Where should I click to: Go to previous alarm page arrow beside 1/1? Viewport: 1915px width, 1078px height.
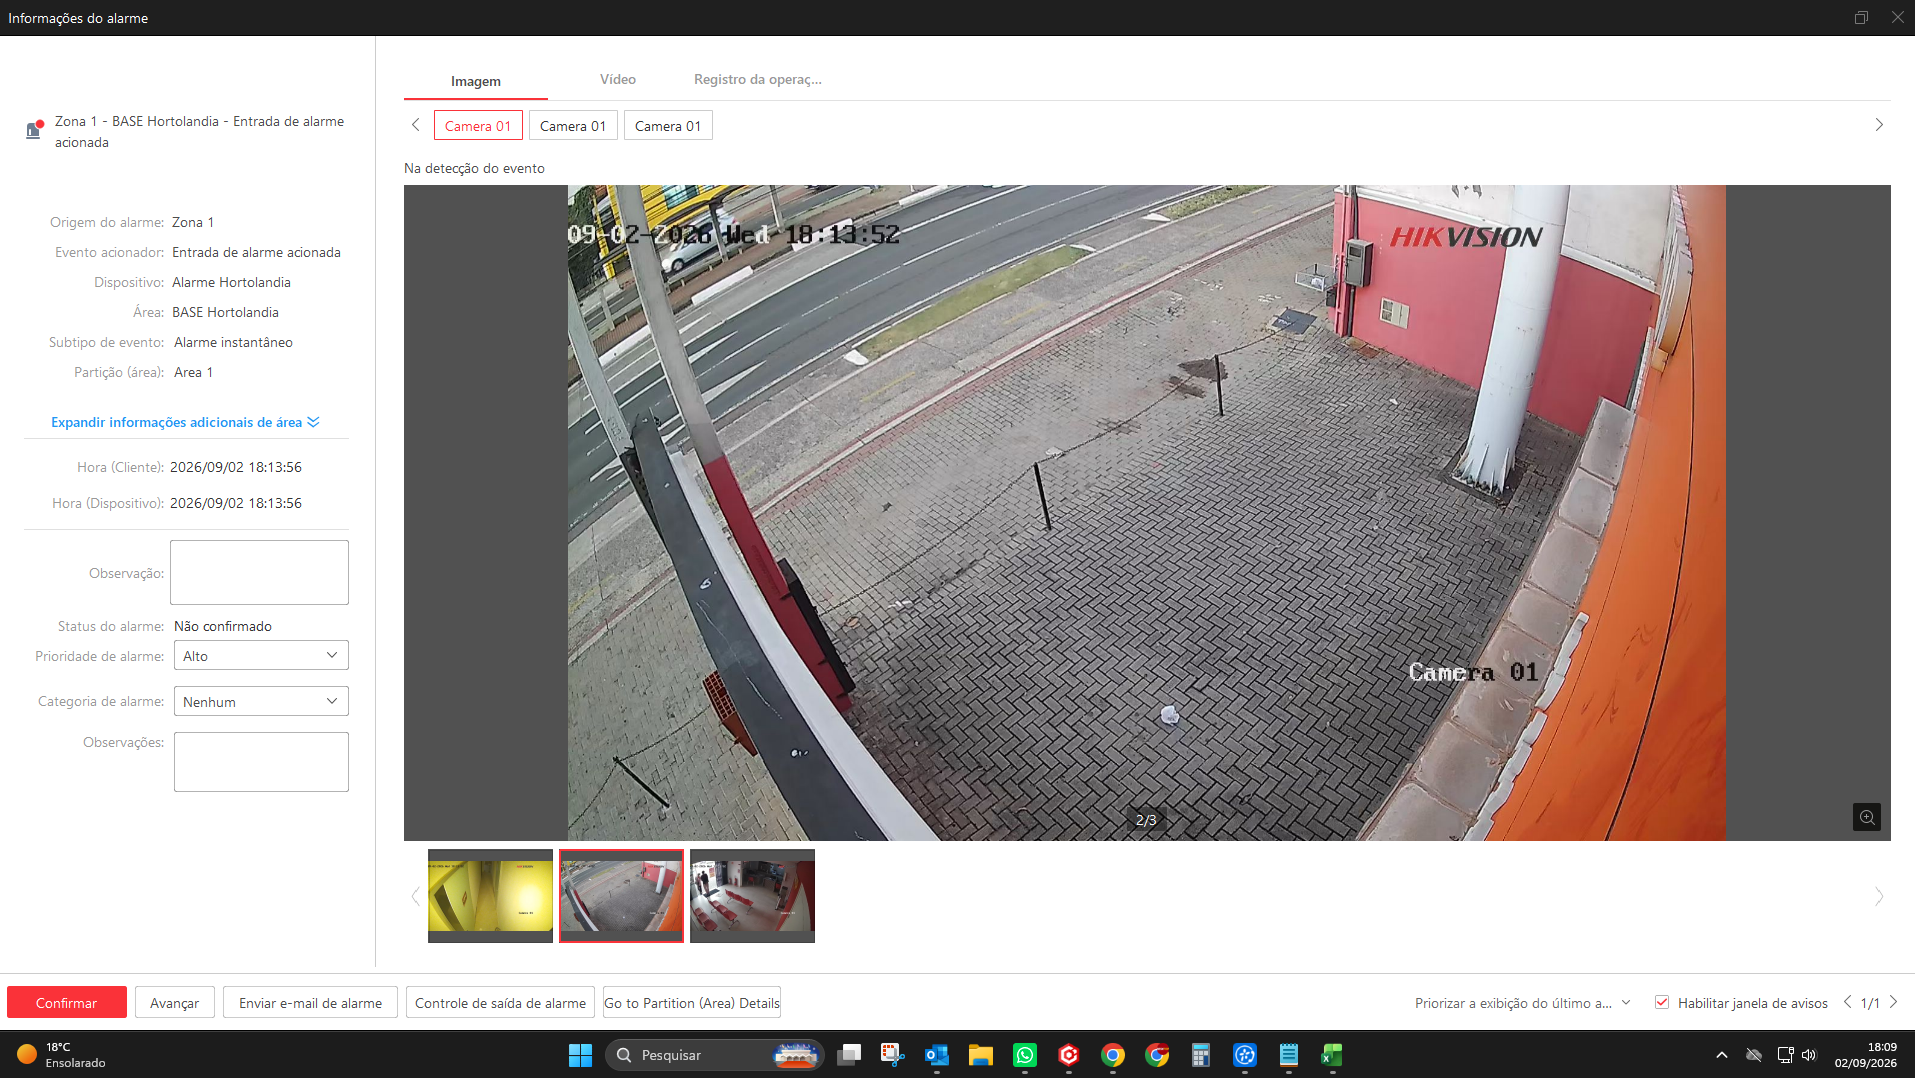click(1847, 1002)
